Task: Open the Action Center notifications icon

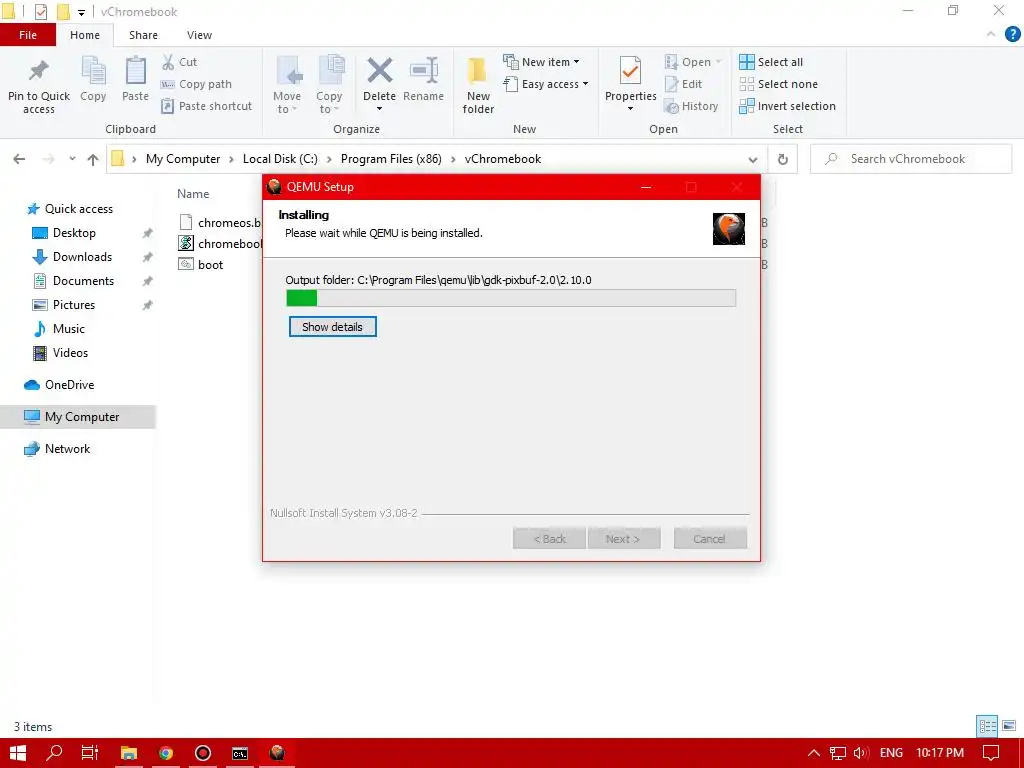Action: (991, 753)
